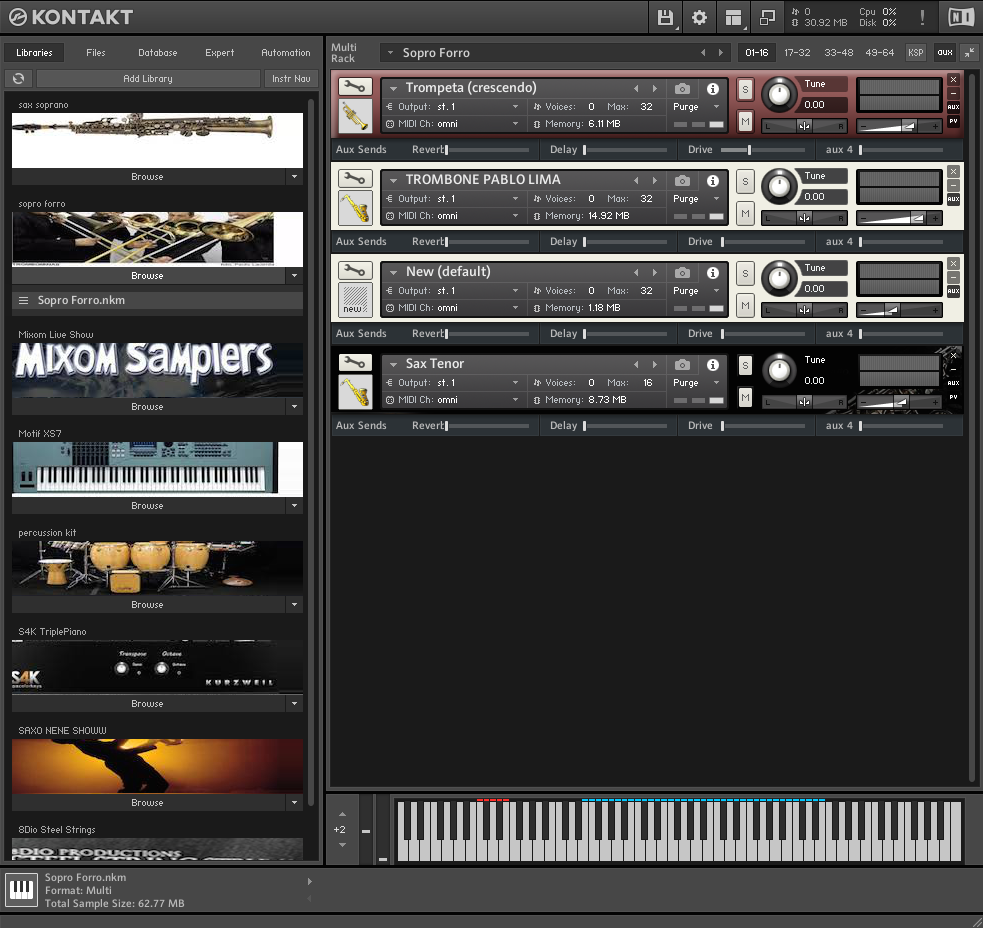Screen dimensions: 983x928
Task: Click the keyboard icon in info pane
Action: 21,890
